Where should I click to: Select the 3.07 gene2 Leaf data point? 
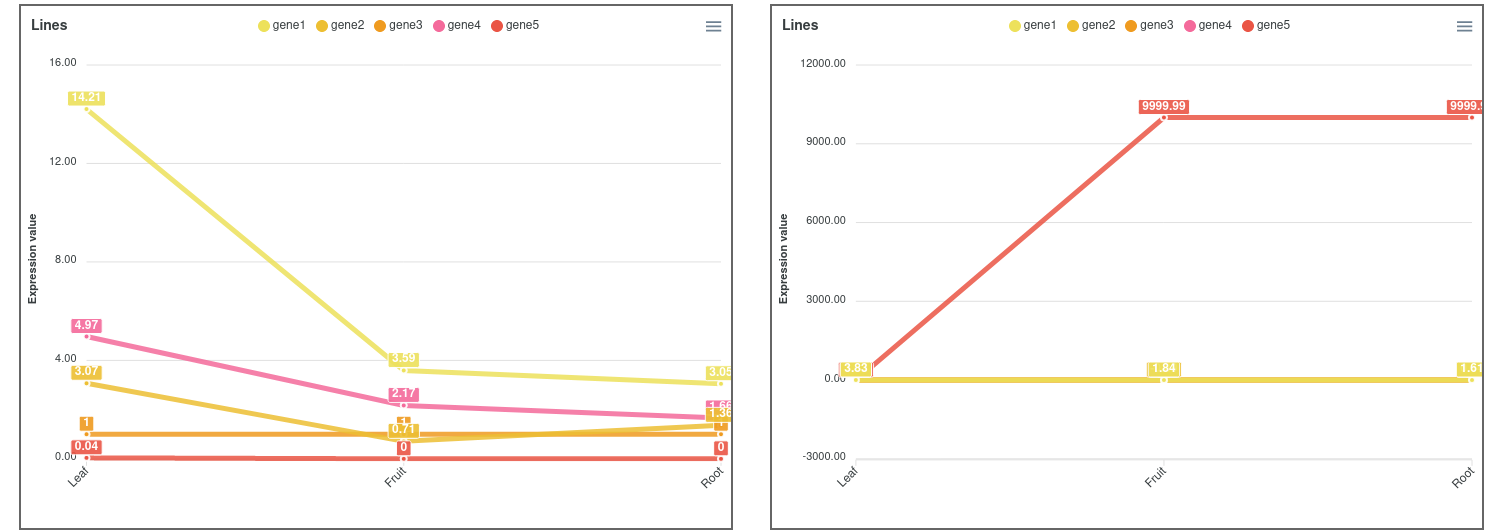point(87,383)
